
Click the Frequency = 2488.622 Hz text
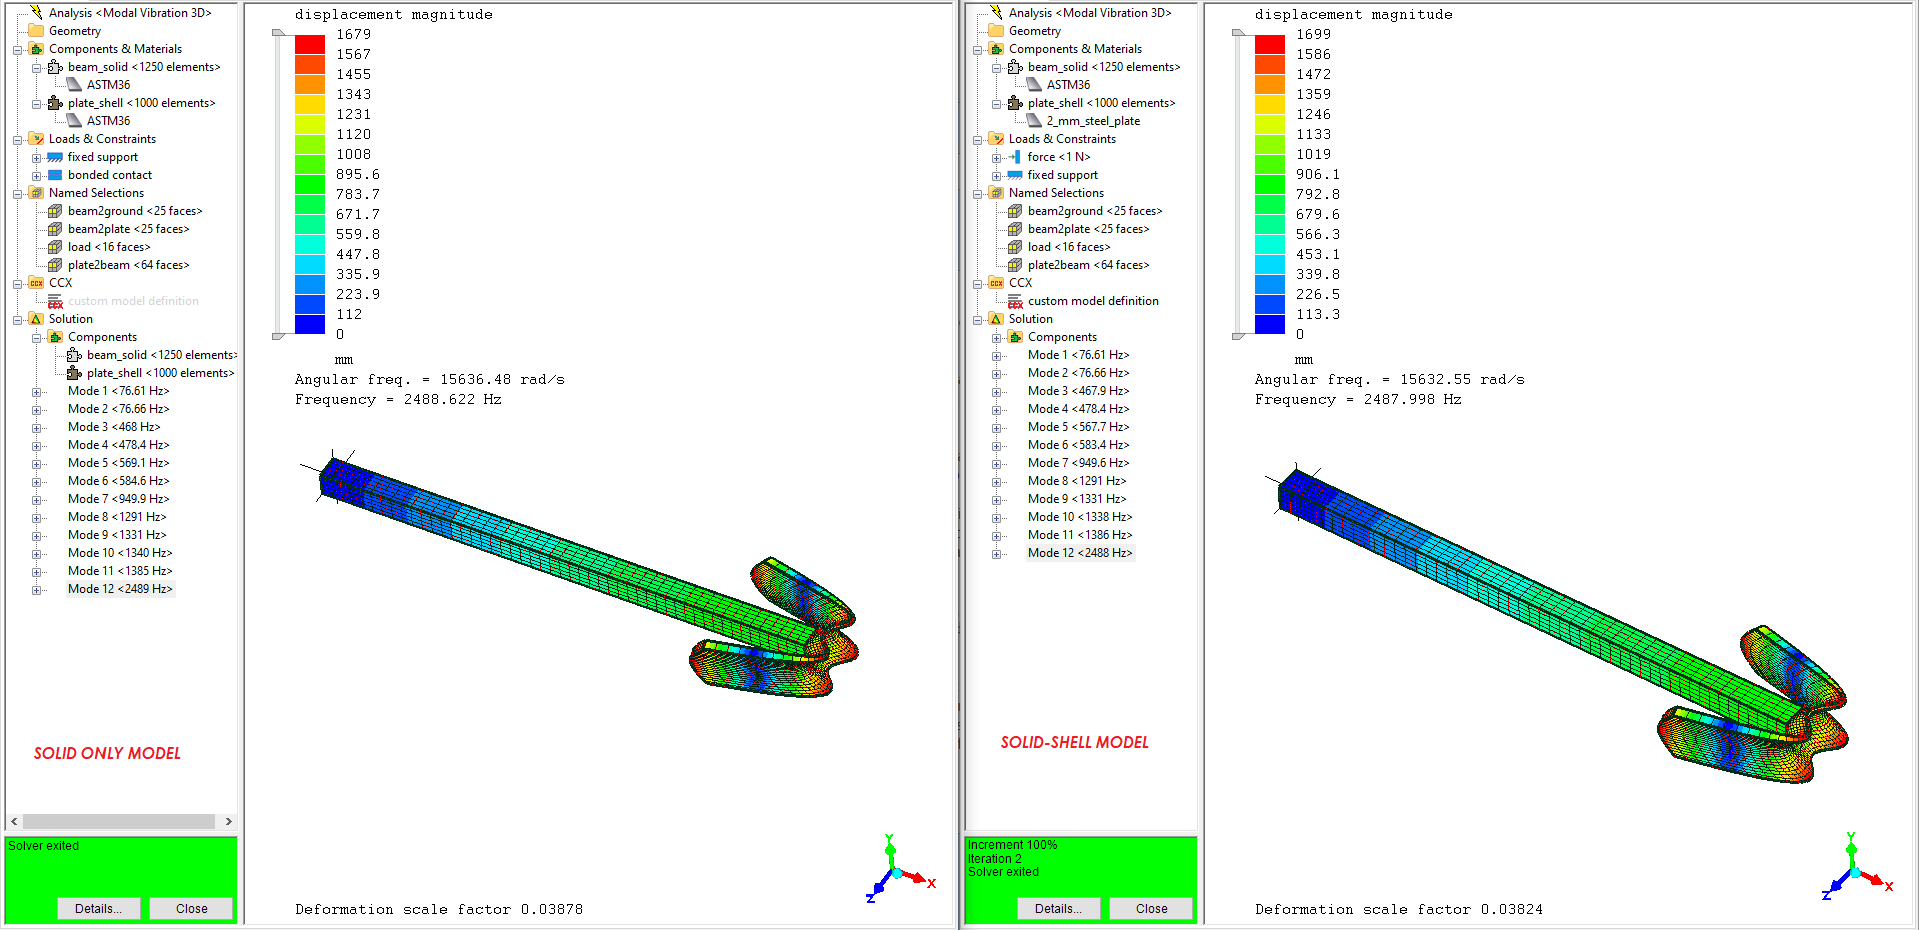[398, 399]
